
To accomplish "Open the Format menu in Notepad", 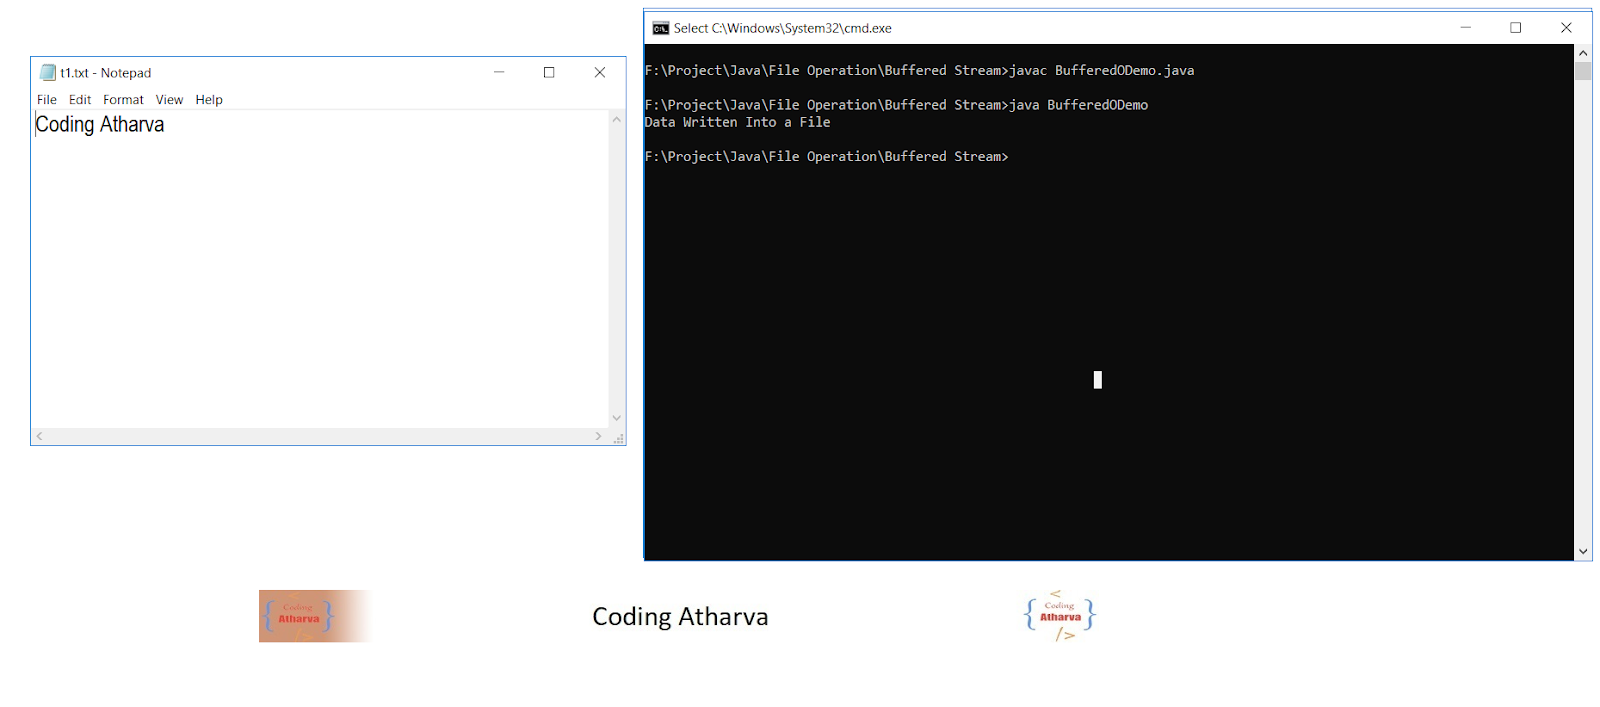I will coord(123,100).
